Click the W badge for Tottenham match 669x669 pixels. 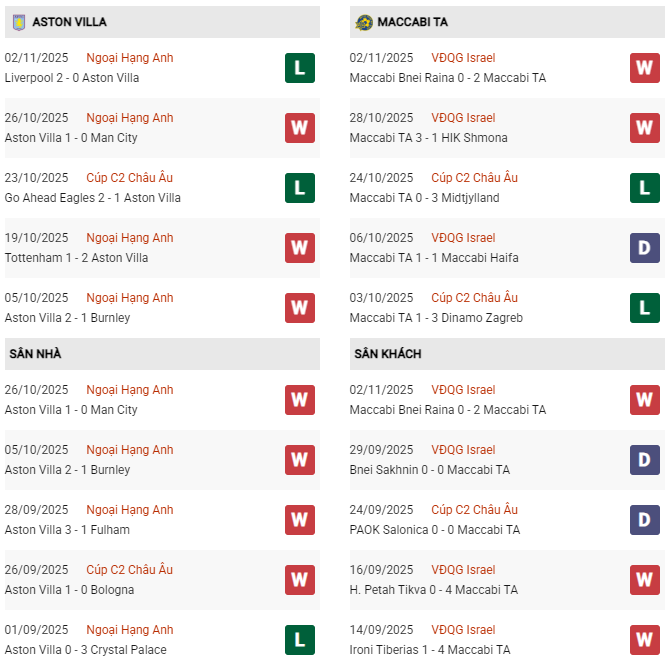pyautogui.click(x=299, y=248)
